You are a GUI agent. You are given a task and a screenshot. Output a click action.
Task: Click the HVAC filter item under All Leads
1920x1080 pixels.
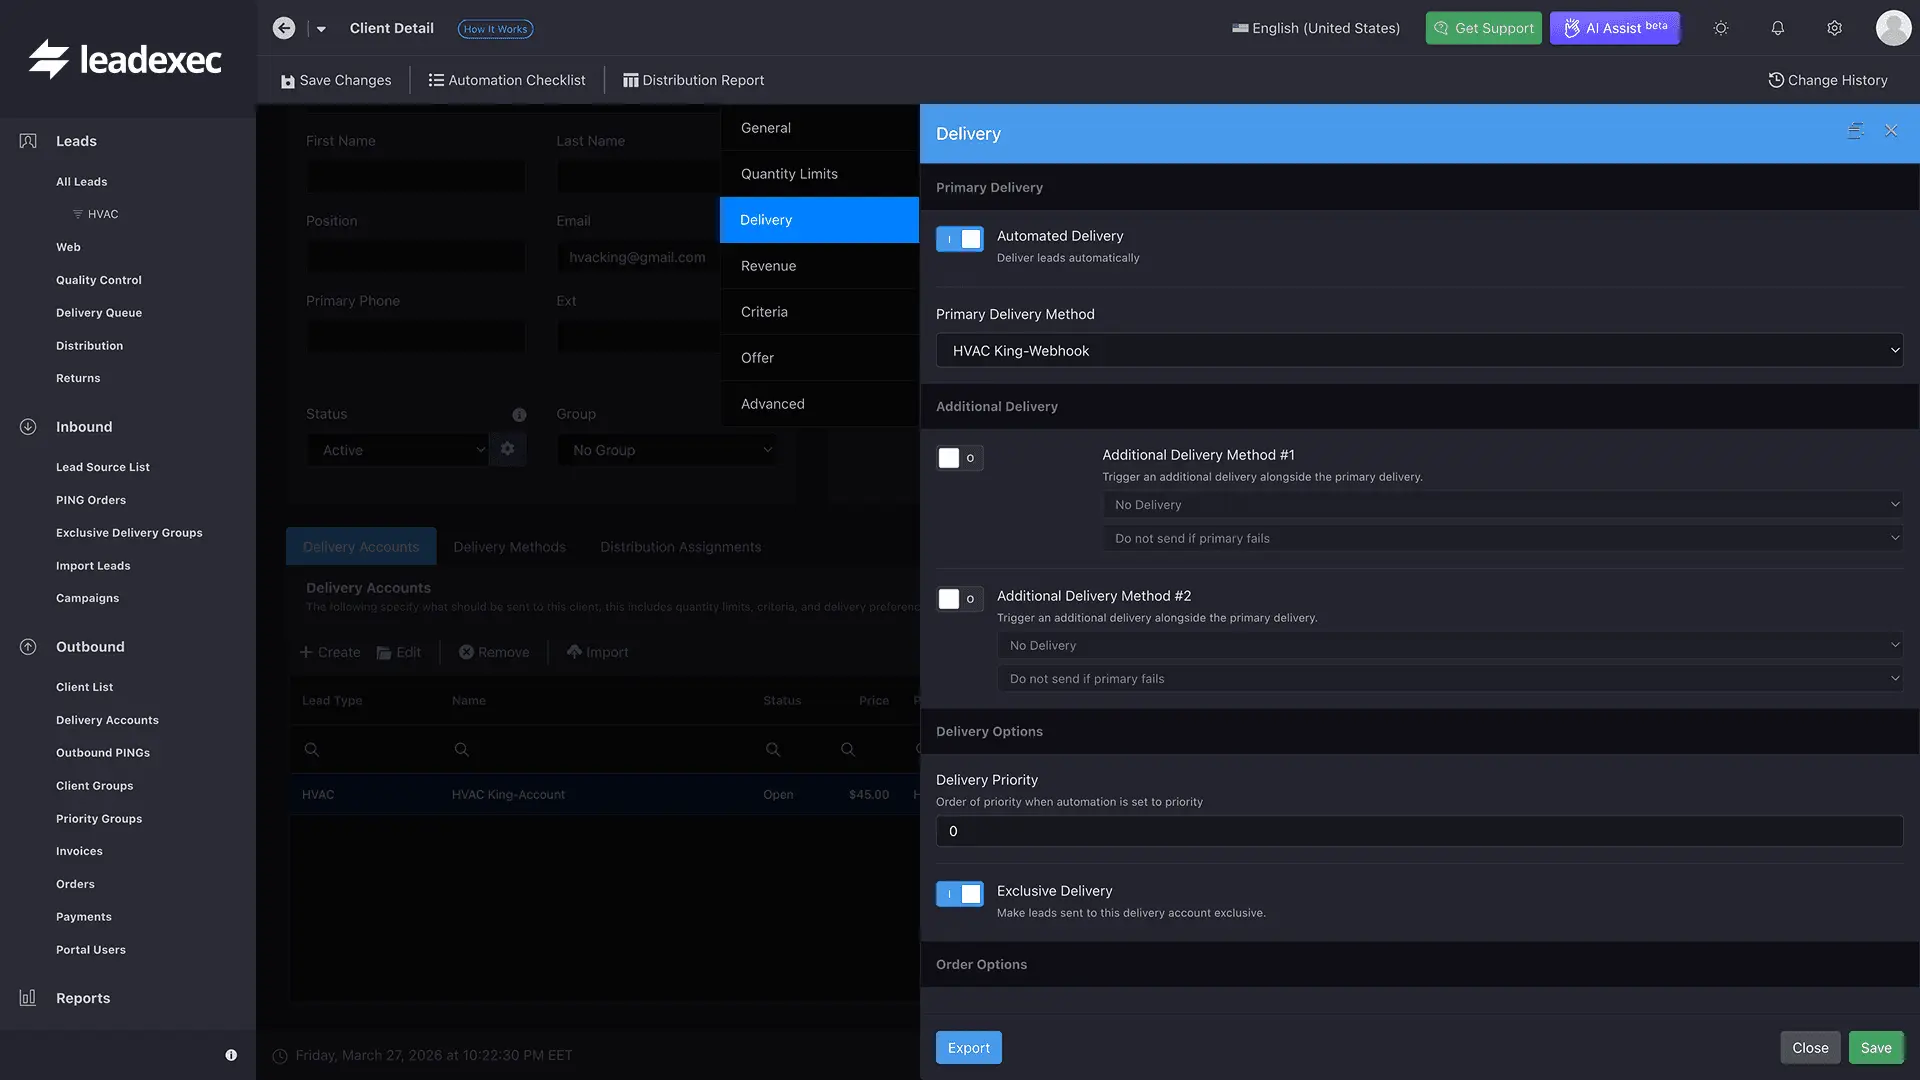96,214
